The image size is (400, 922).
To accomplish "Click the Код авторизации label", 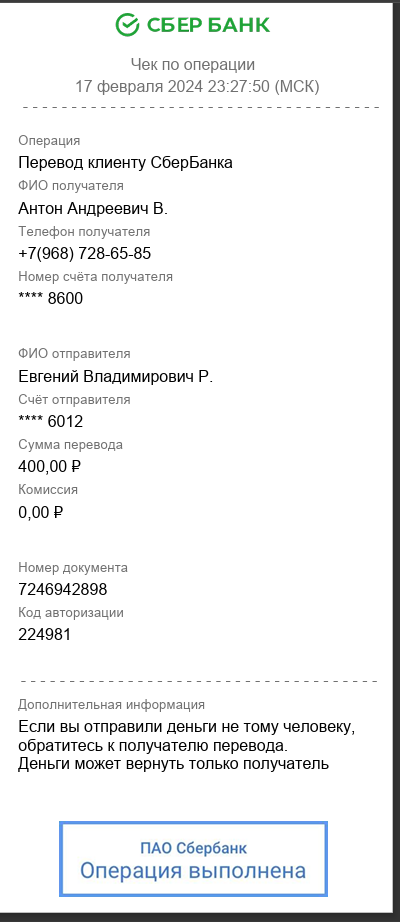I will point(71,613).
